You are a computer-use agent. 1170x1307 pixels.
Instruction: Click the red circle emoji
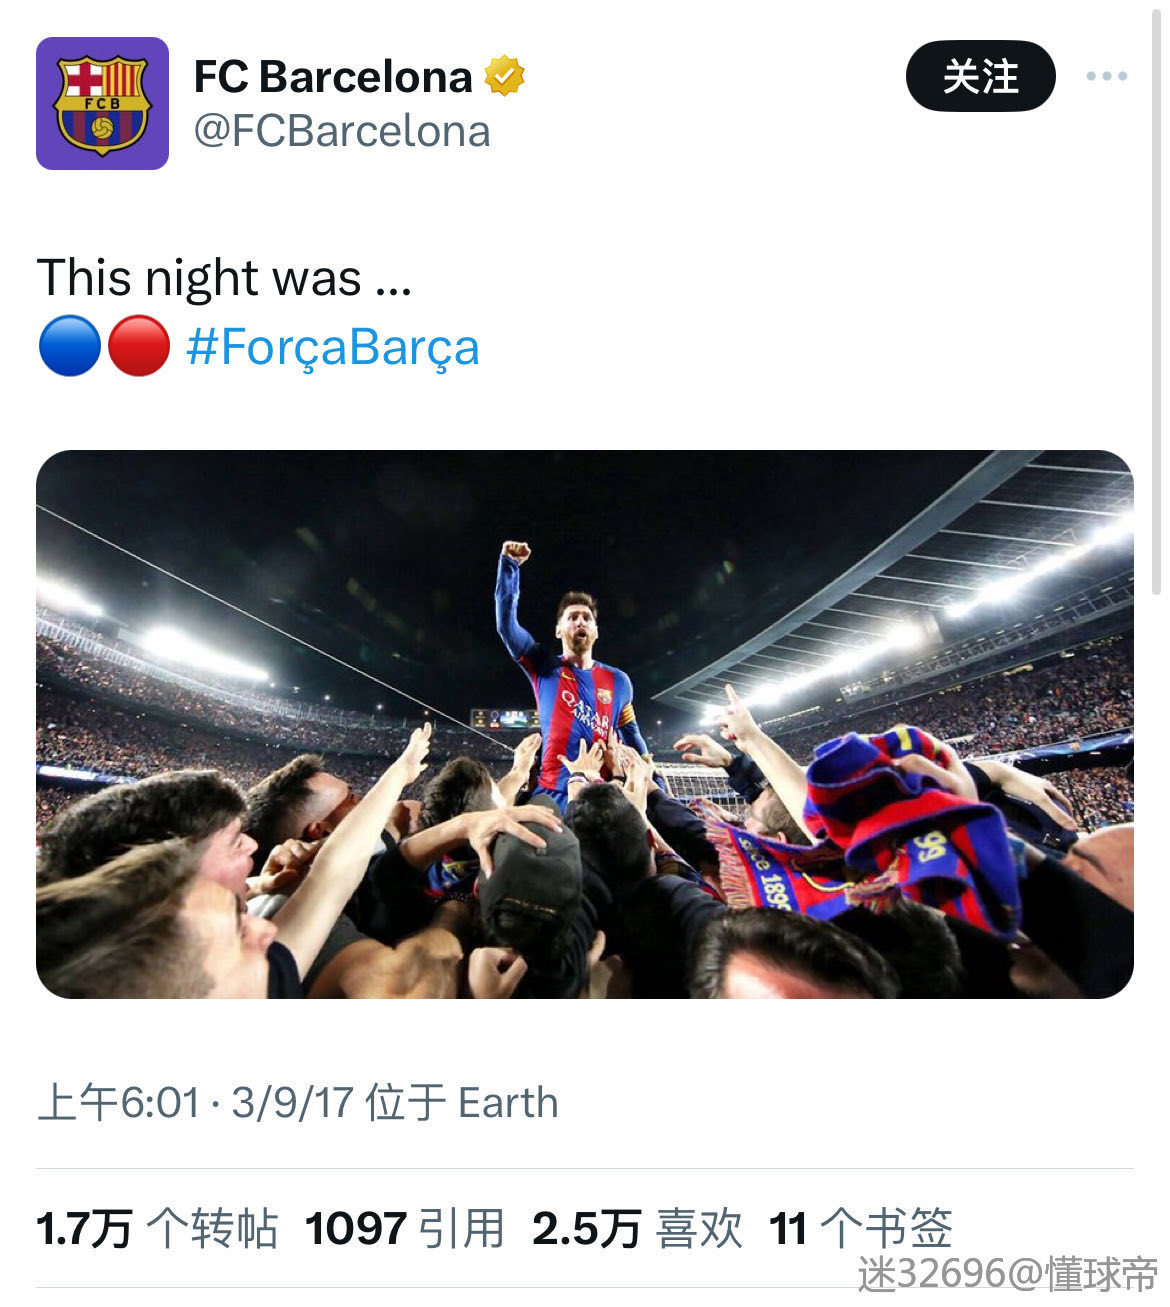pos(138,346)
